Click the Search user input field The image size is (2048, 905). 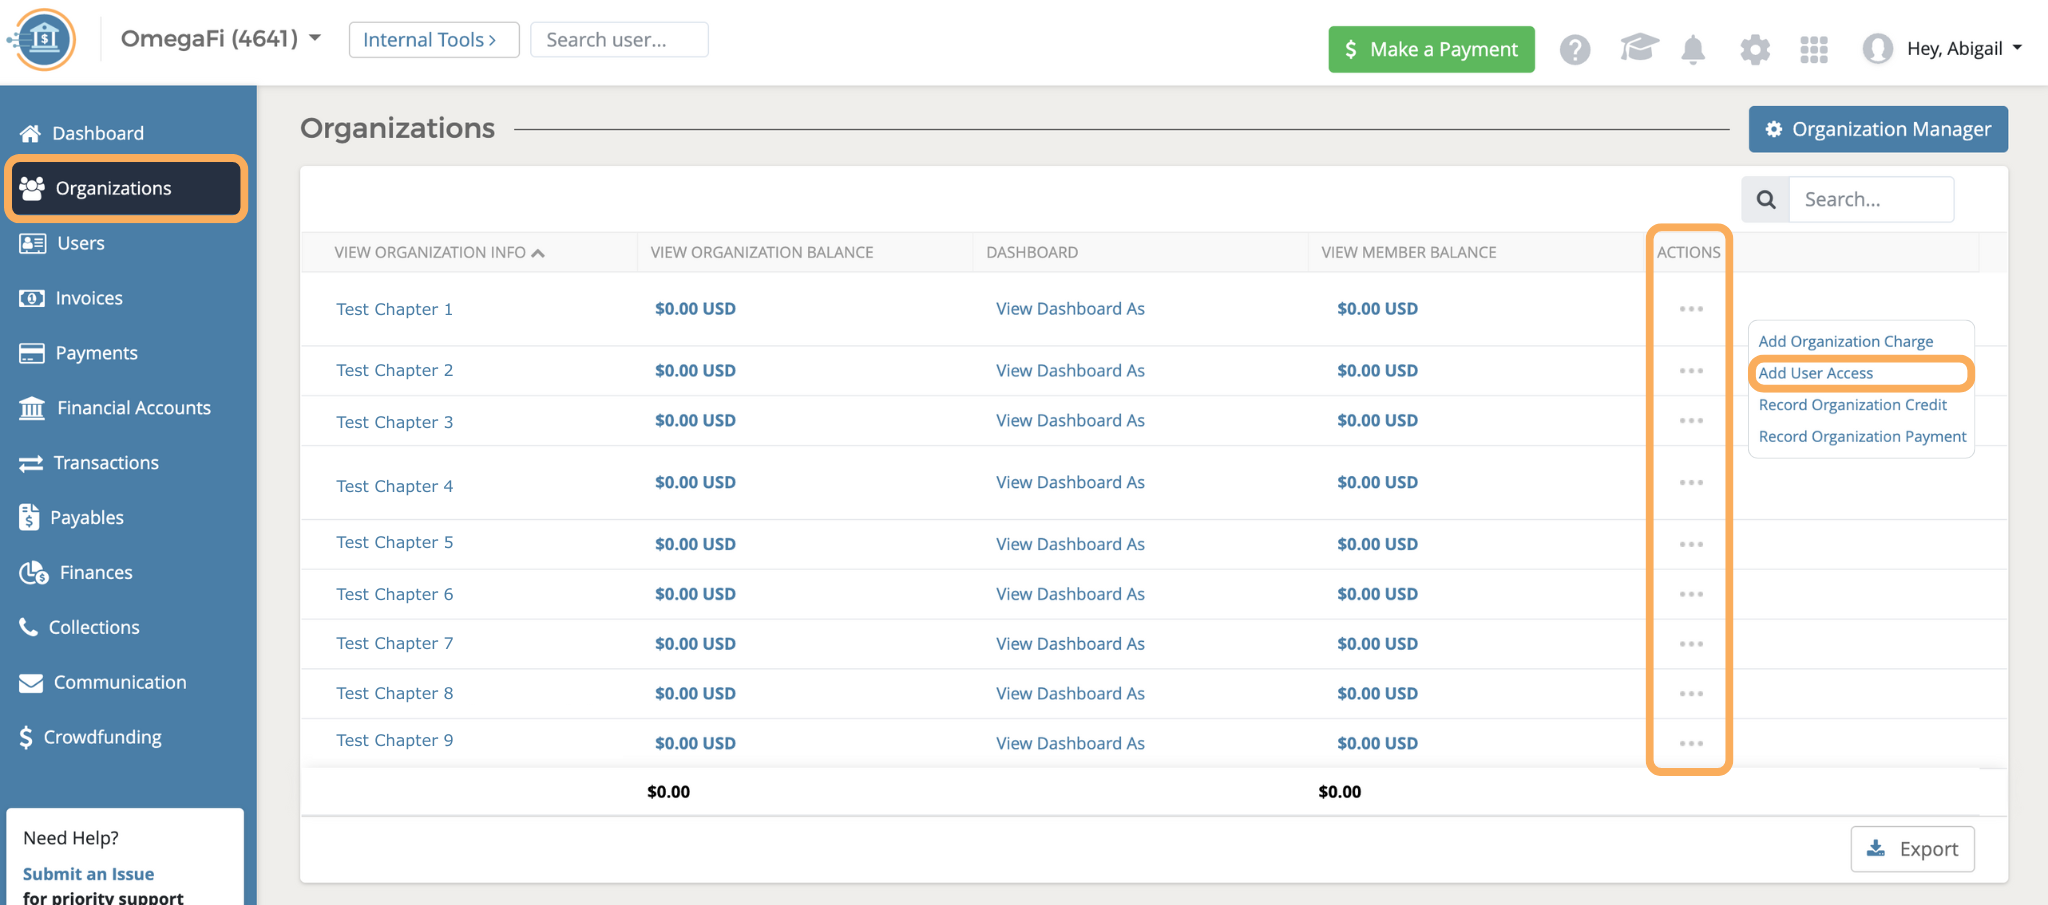[x=619, y=40]
